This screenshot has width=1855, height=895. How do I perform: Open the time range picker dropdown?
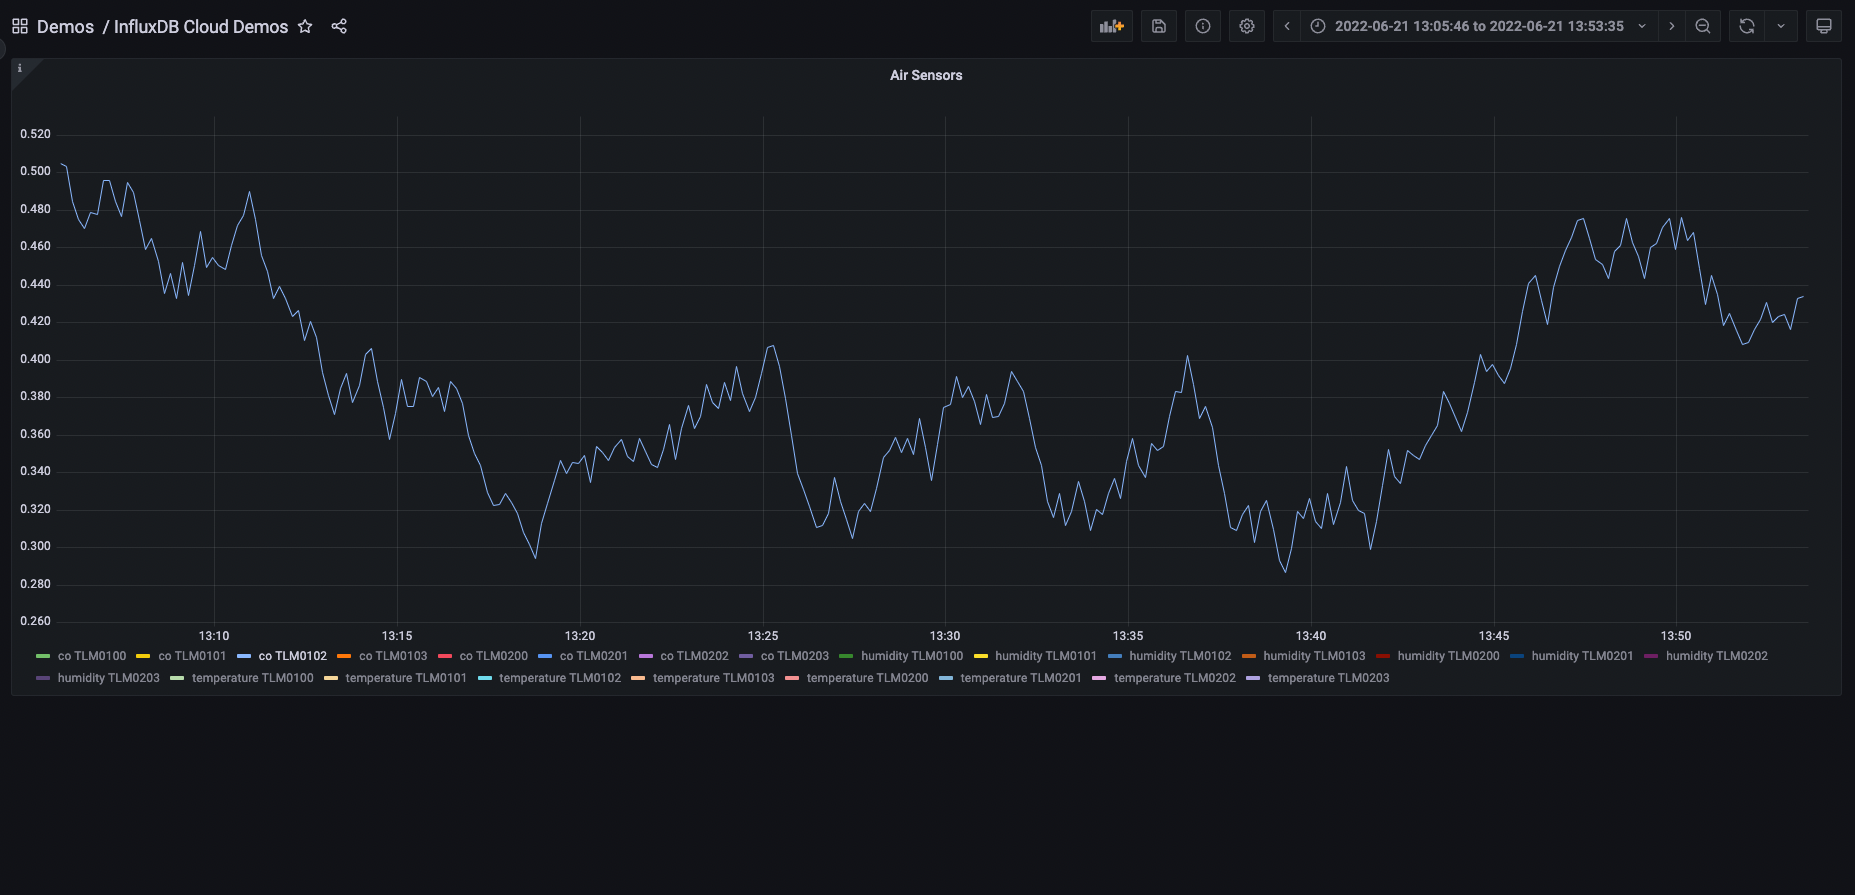tap(1478, 27)
